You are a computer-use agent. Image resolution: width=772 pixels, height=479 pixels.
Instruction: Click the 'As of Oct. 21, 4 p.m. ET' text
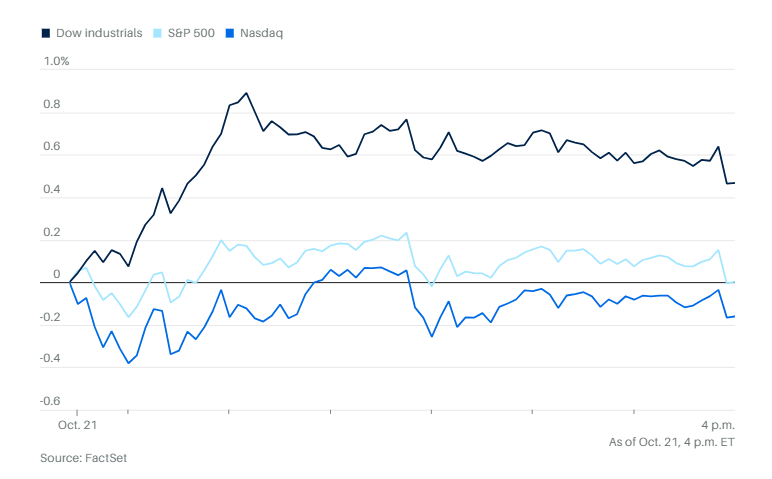(671, 441)
